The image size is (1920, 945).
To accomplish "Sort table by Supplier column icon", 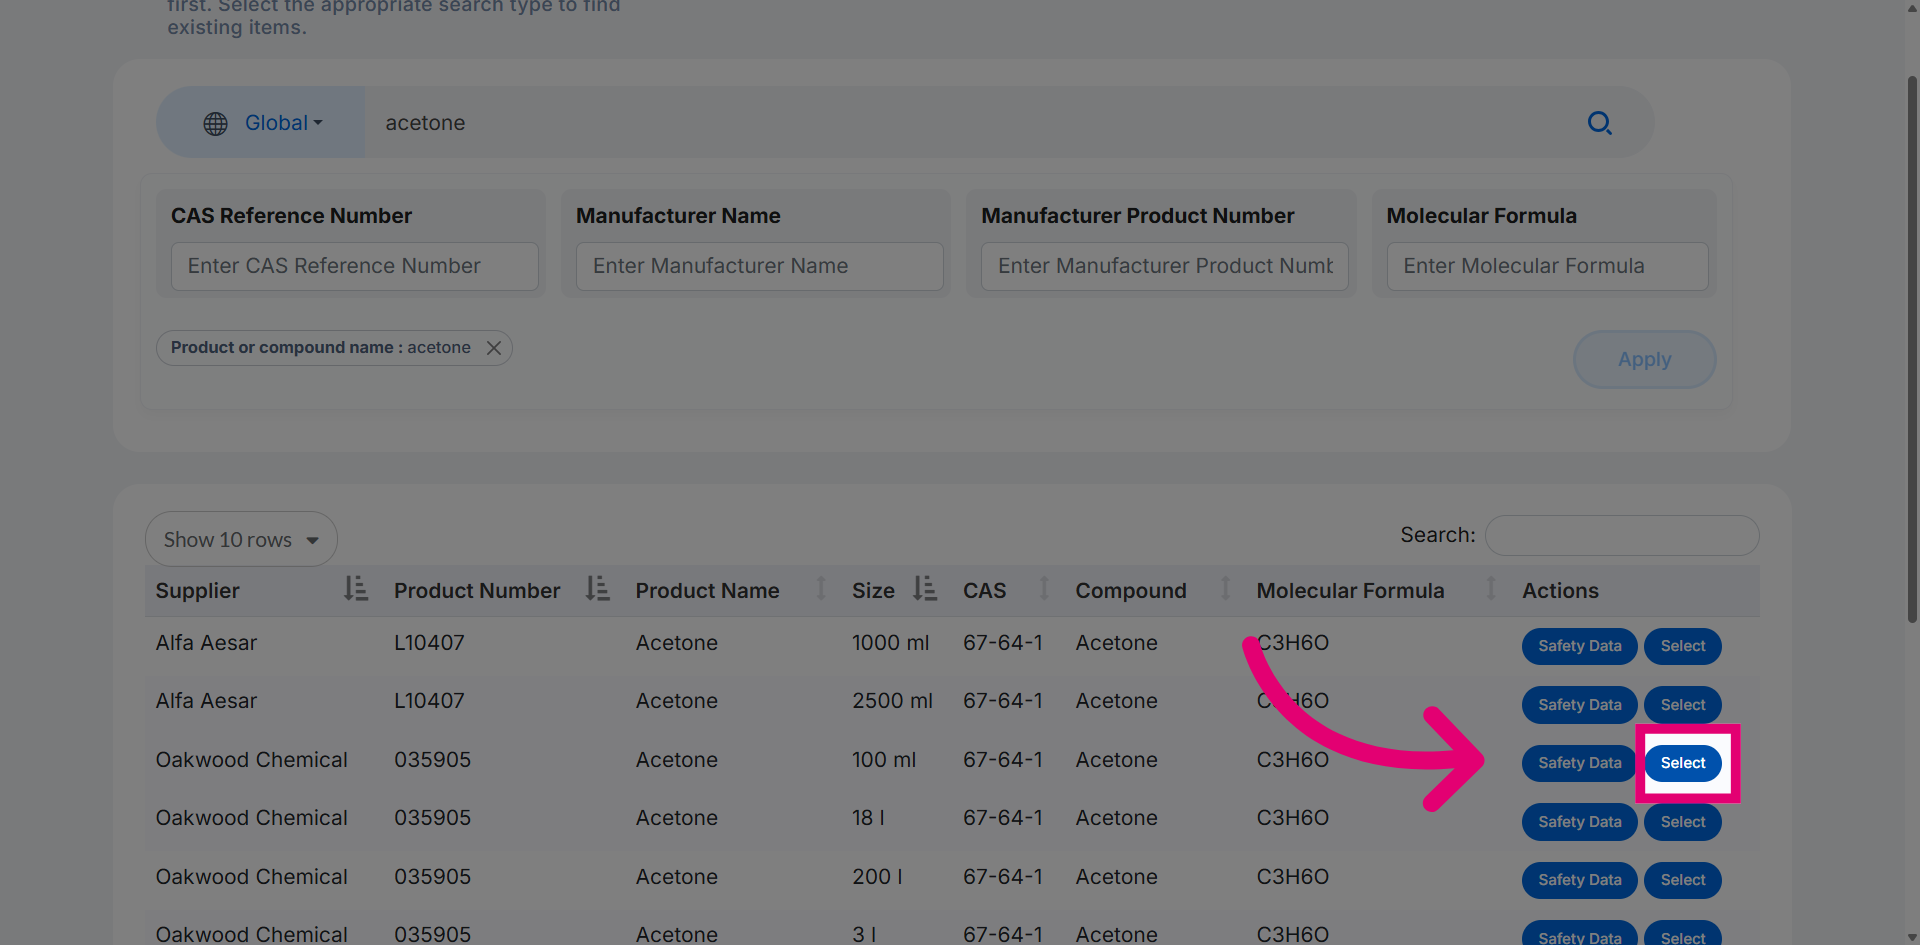I will tap(355, 589).
